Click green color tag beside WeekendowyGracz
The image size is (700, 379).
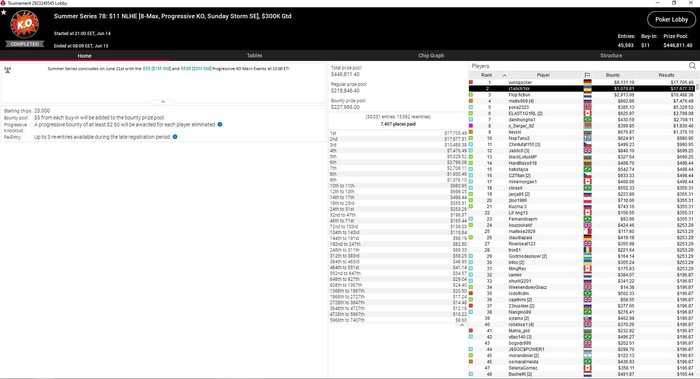471,287
